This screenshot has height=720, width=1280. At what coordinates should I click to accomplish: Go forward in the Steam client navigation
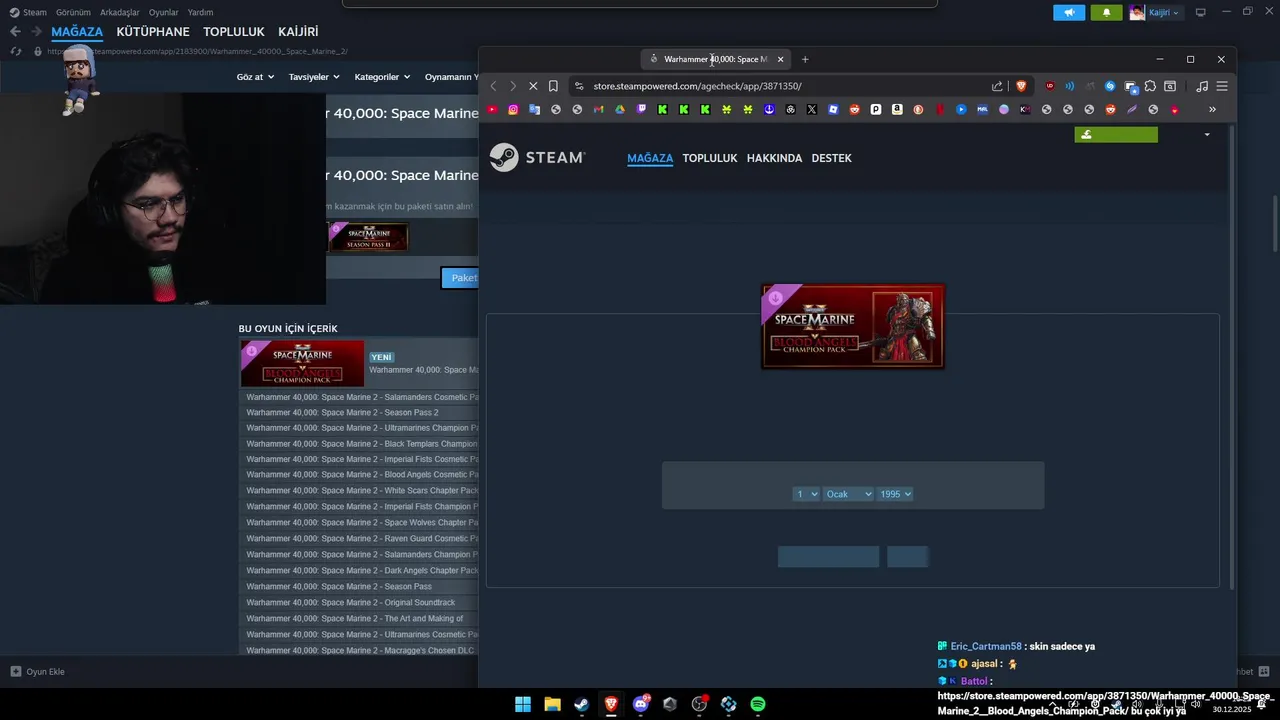click(x=36, y=32)
